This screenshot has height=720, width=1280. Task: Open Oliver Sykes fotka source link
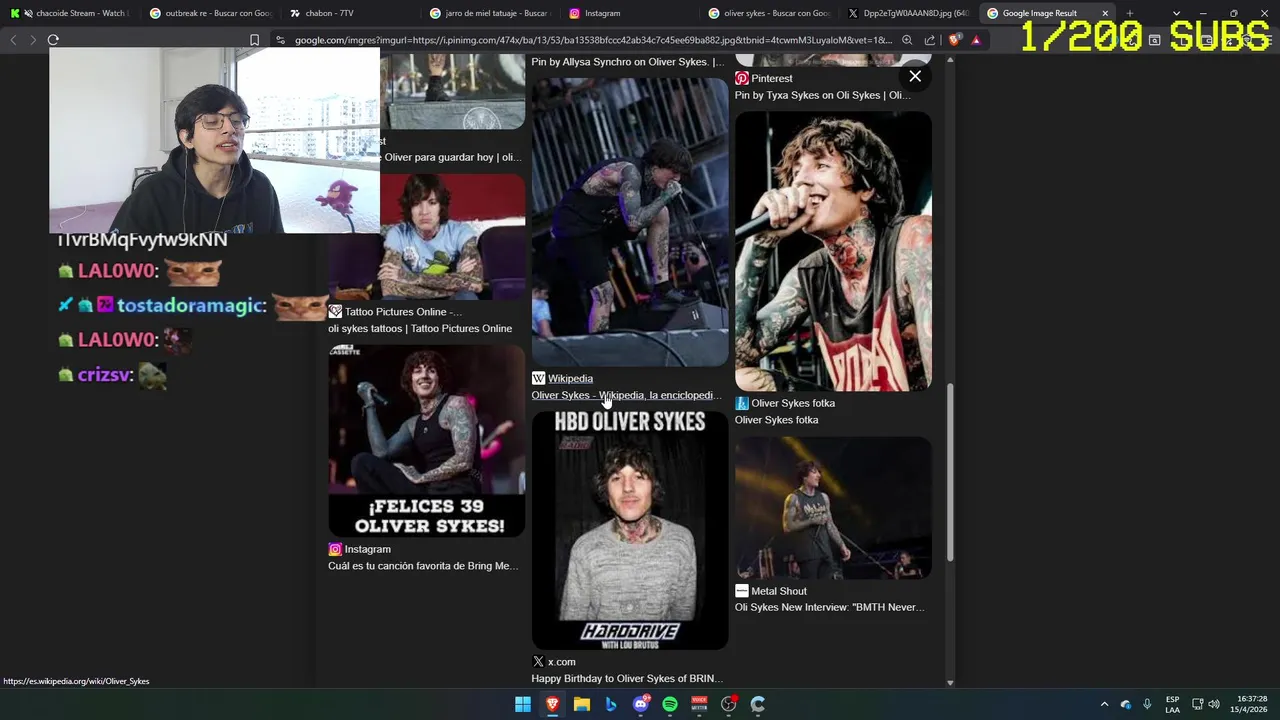click(793, 403)
